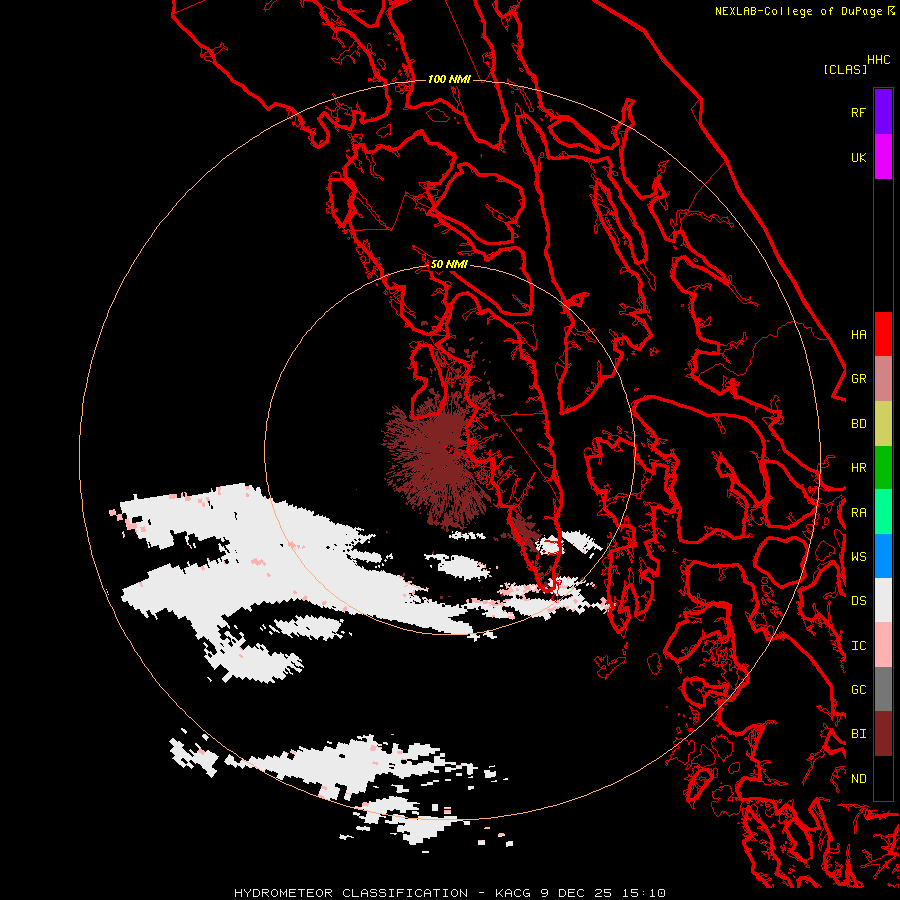This screenshot has height=900, width=900.
Task: Click the radar site marker at map center
Action: coord(449,449)
